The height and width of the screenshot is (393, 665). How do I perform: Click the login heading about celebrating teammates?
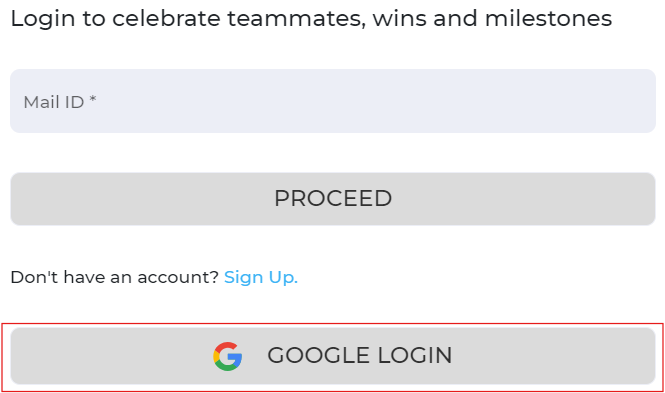(x=311, y=19)
